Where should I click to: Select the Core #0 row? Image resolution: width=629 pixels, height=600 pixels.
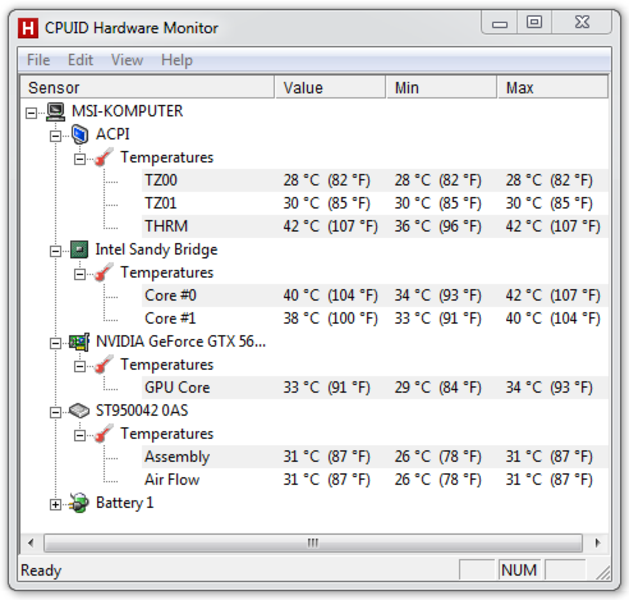(375, 296)
